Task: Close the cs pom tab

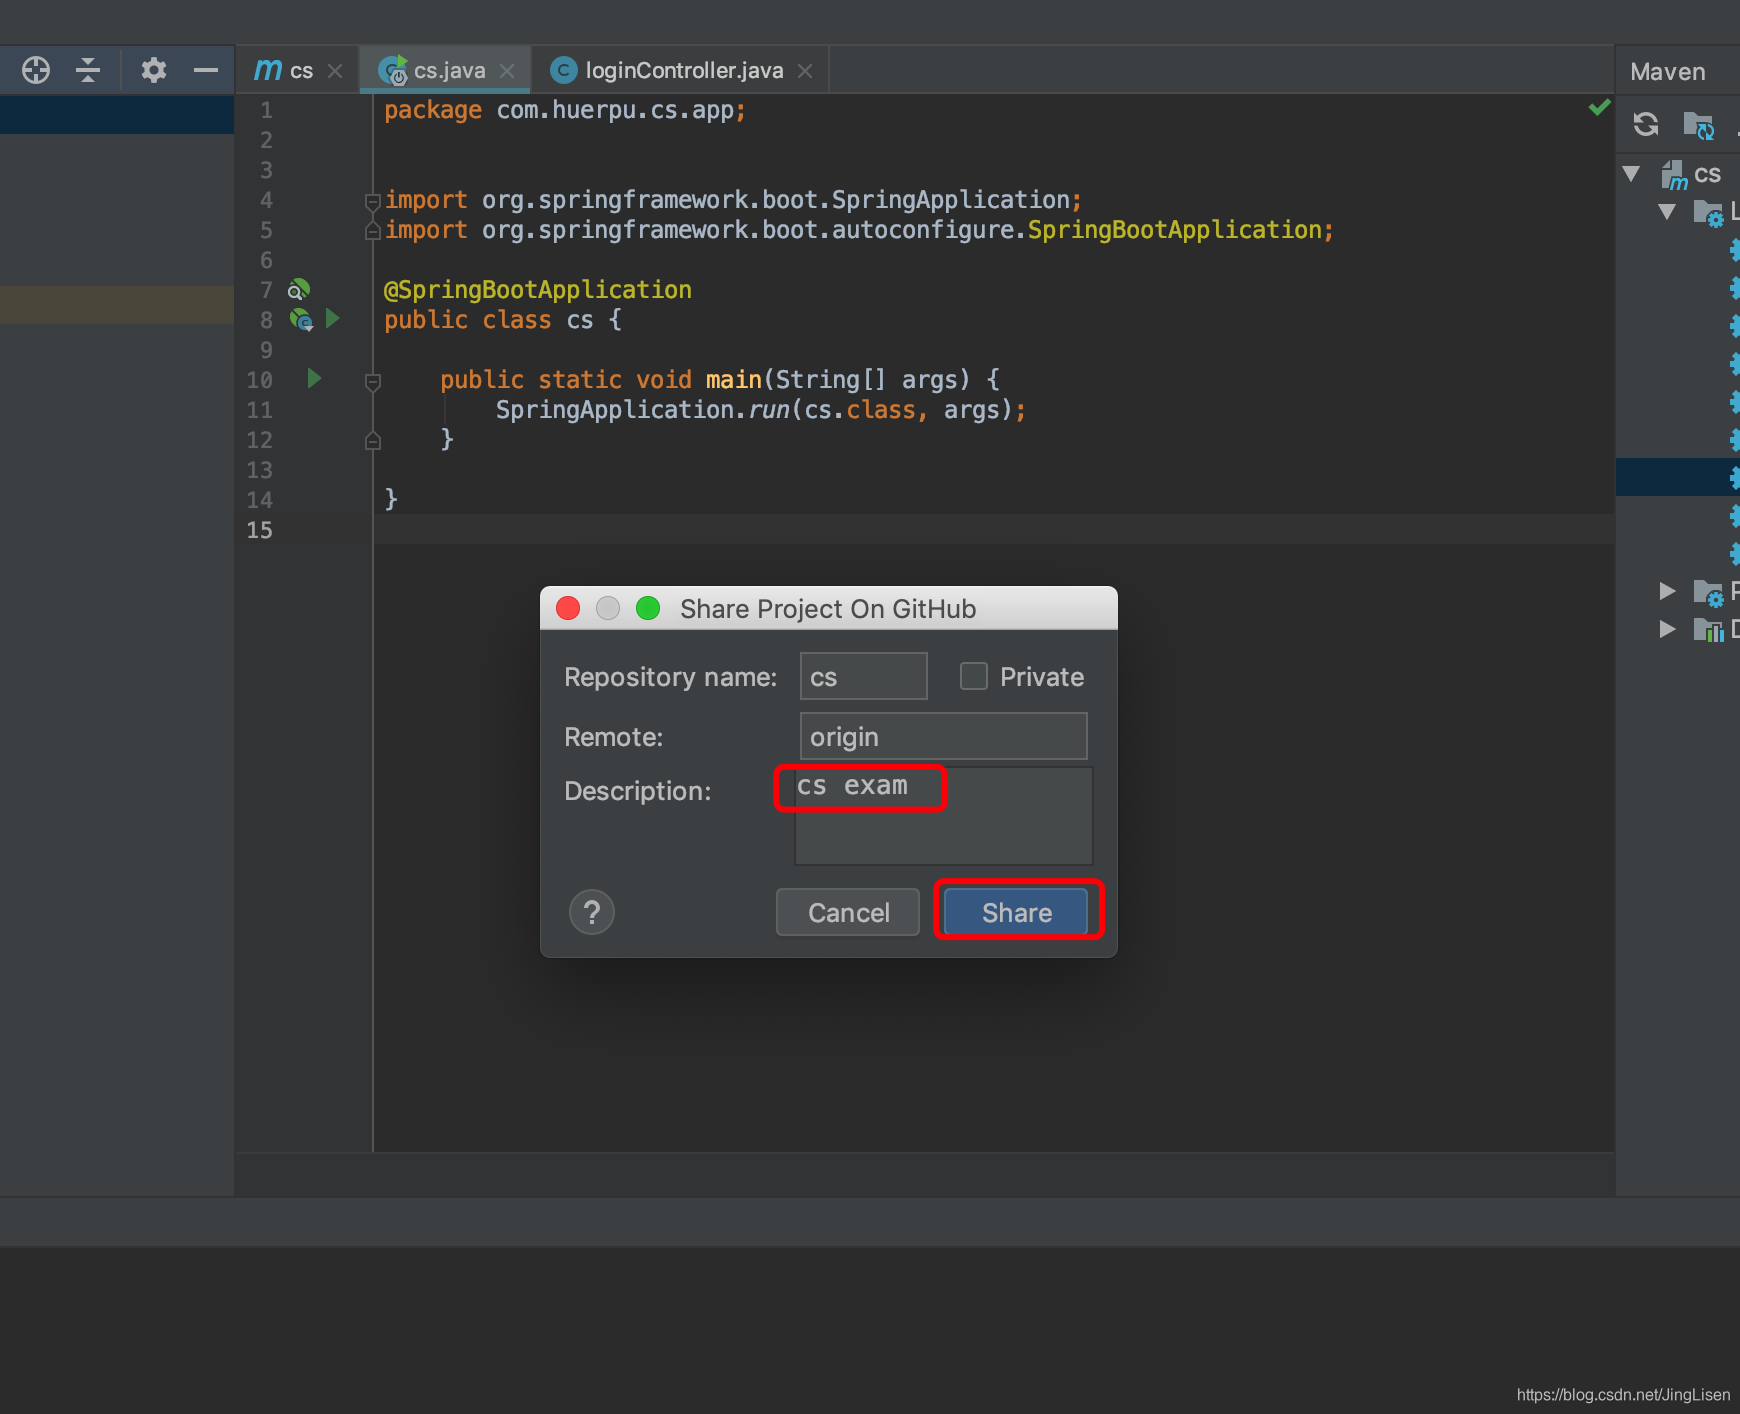Action: tap(335, 71)
